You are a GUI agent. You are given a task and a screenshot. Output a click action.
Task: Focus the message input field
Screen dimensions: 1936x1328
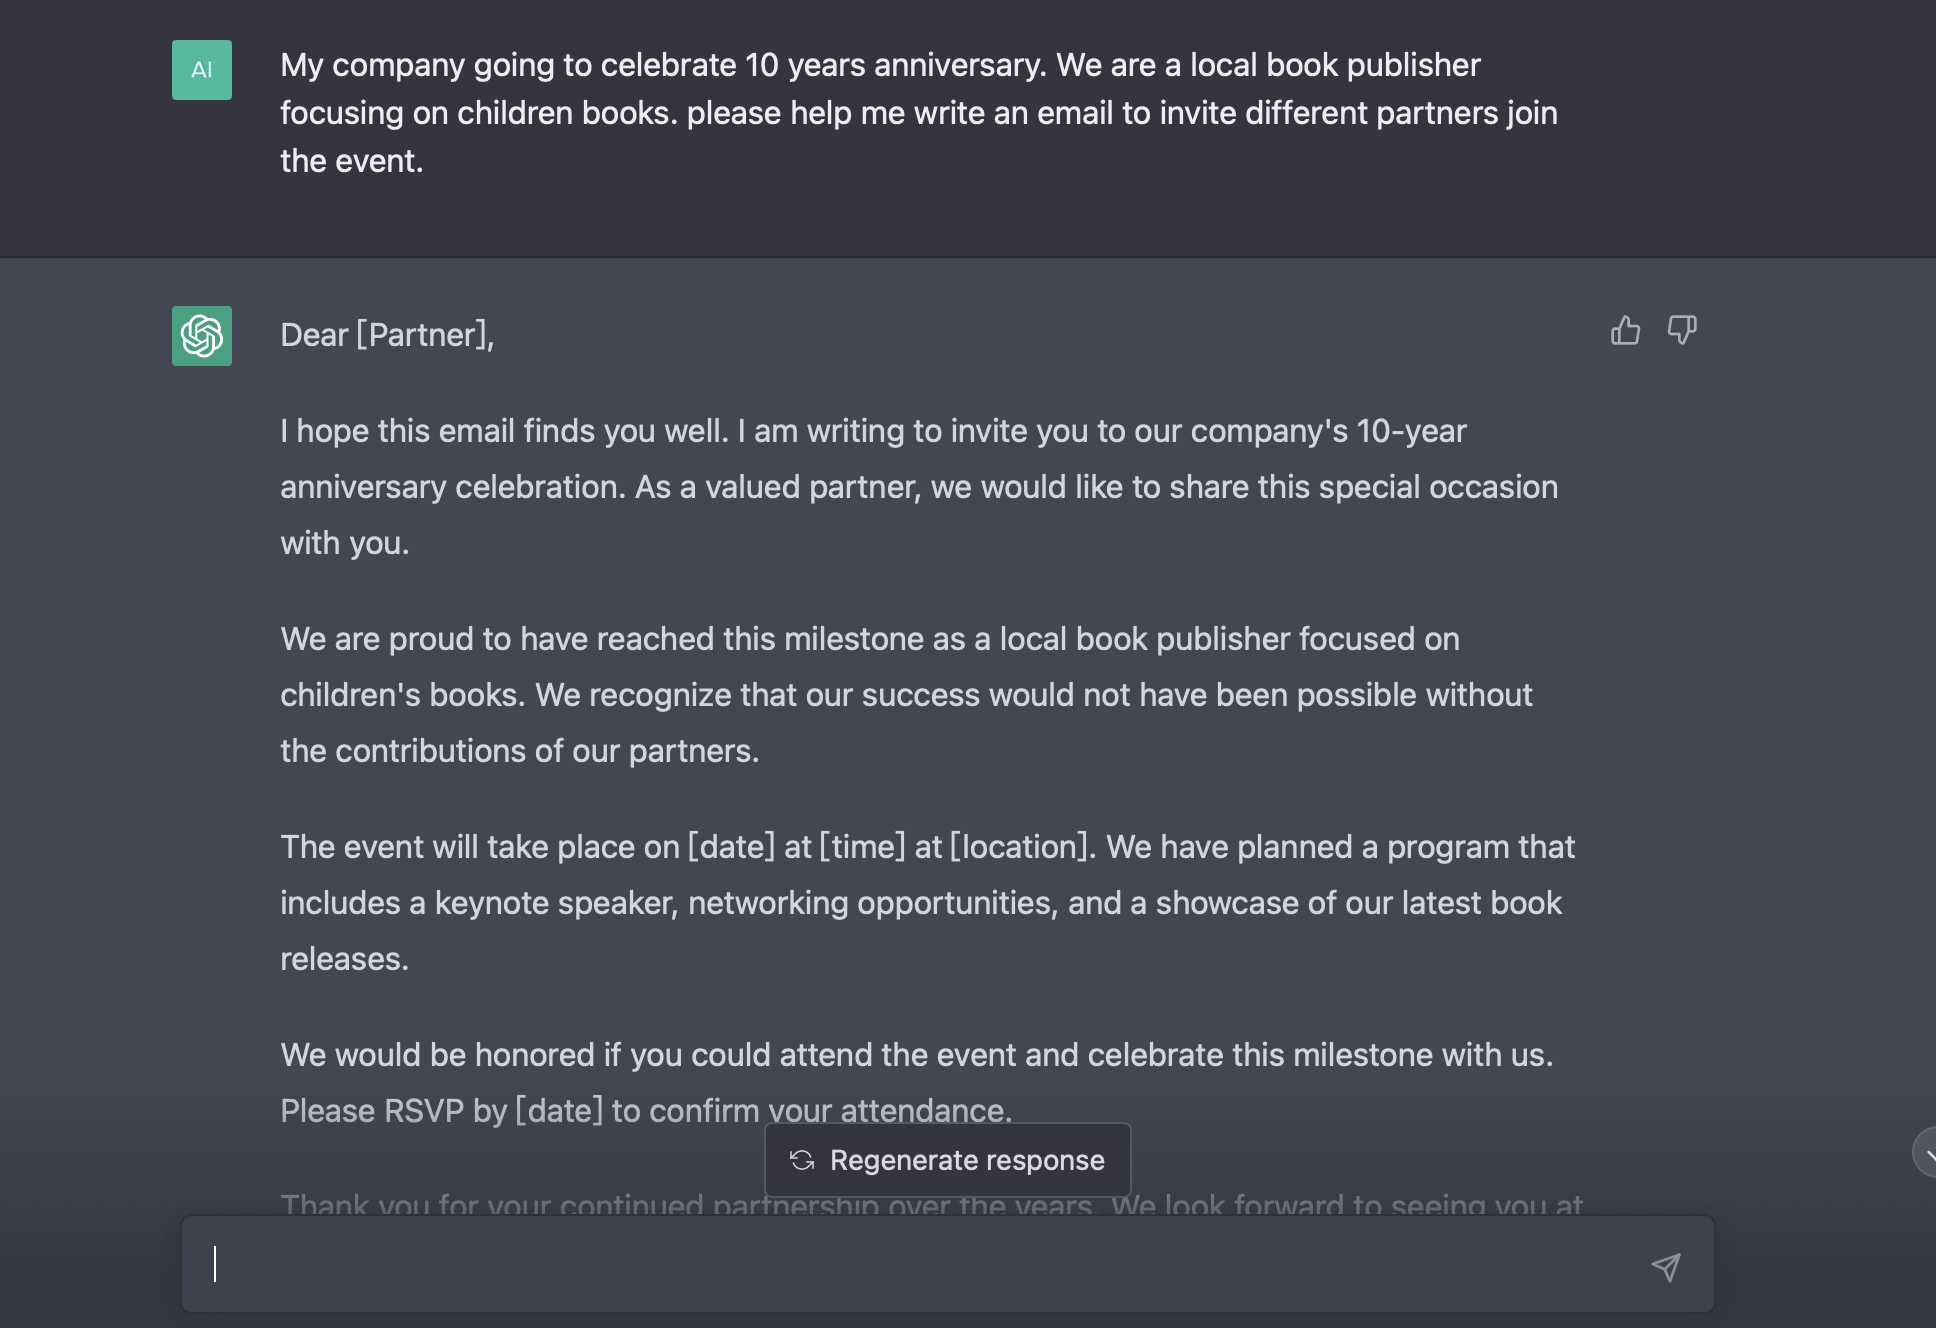(948, 1264)
